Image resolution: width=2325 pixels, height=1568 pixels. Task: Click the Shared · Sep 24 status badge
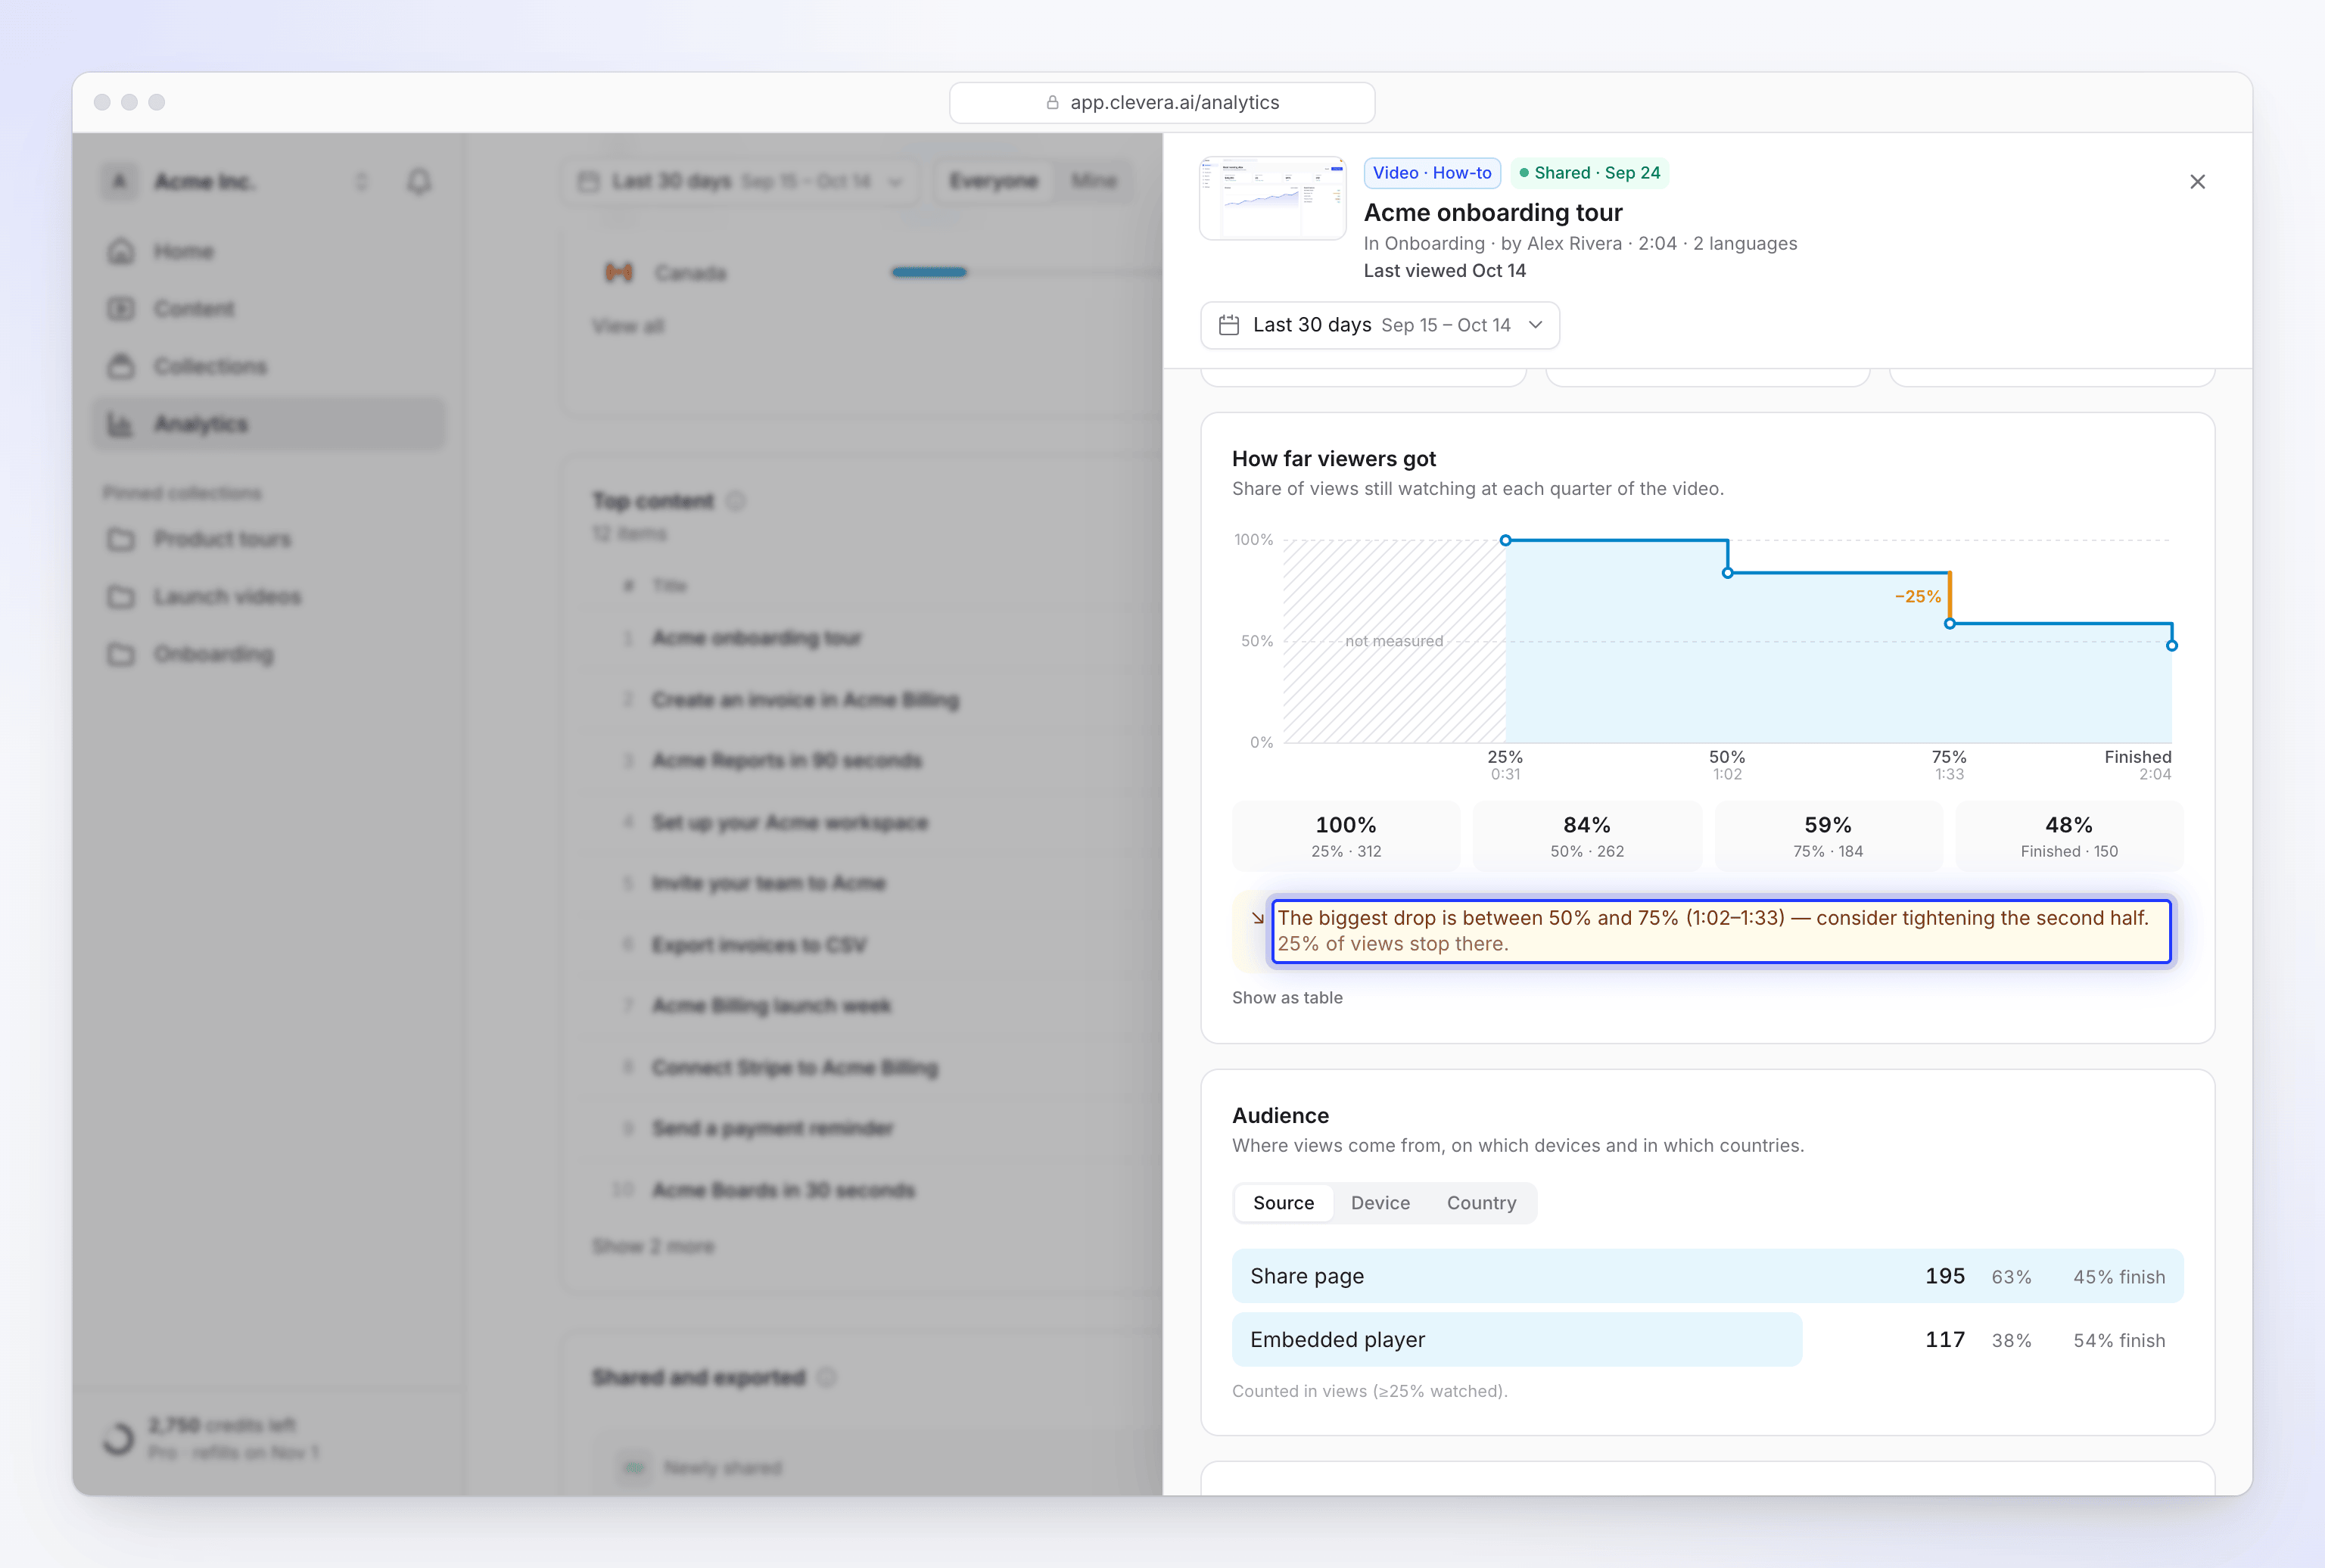click(x=1589, y=173)
